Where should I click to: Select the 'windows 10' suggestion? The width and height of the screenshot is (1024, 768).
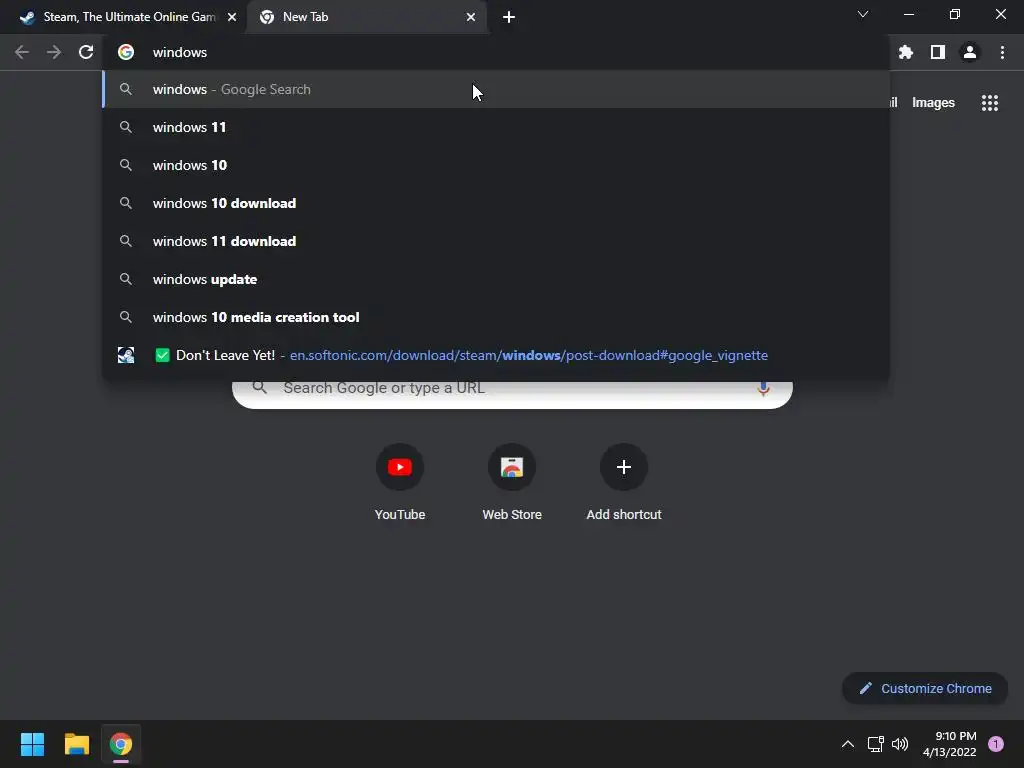(x=496, y=165)
